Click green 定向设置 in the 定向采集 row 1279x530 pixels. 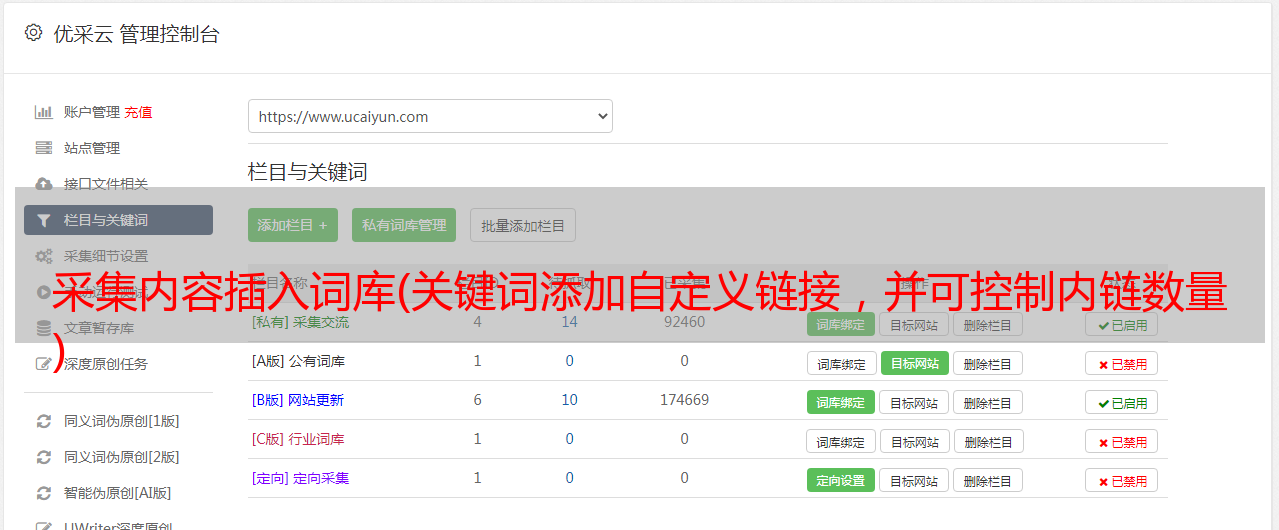tap(841, 481)
